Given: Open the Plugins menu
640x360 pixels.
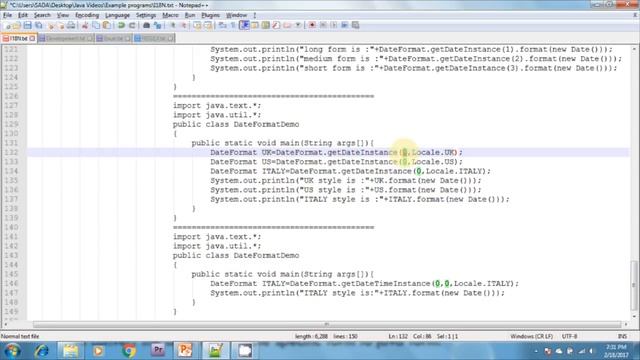Looking at the screenshot, I should (211, 15).
